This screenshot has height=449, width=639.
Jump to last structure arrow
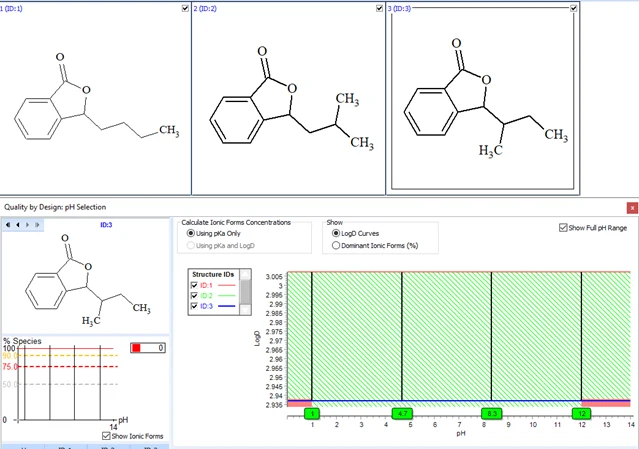(x=37, y=224)
